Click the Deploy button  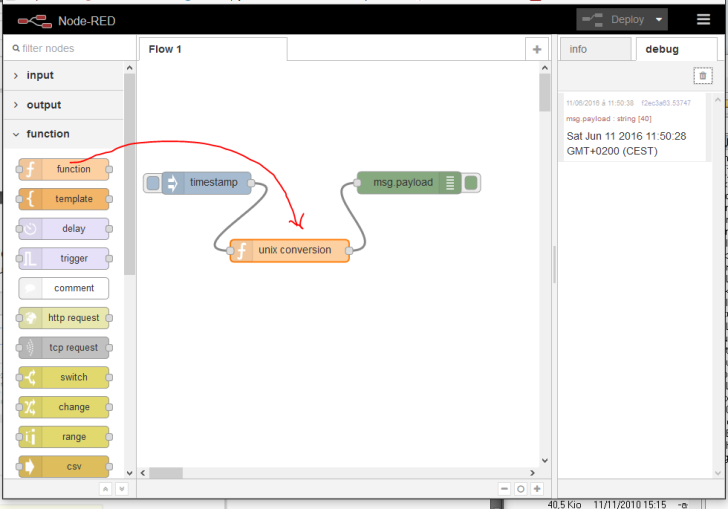tap(614, 20)
